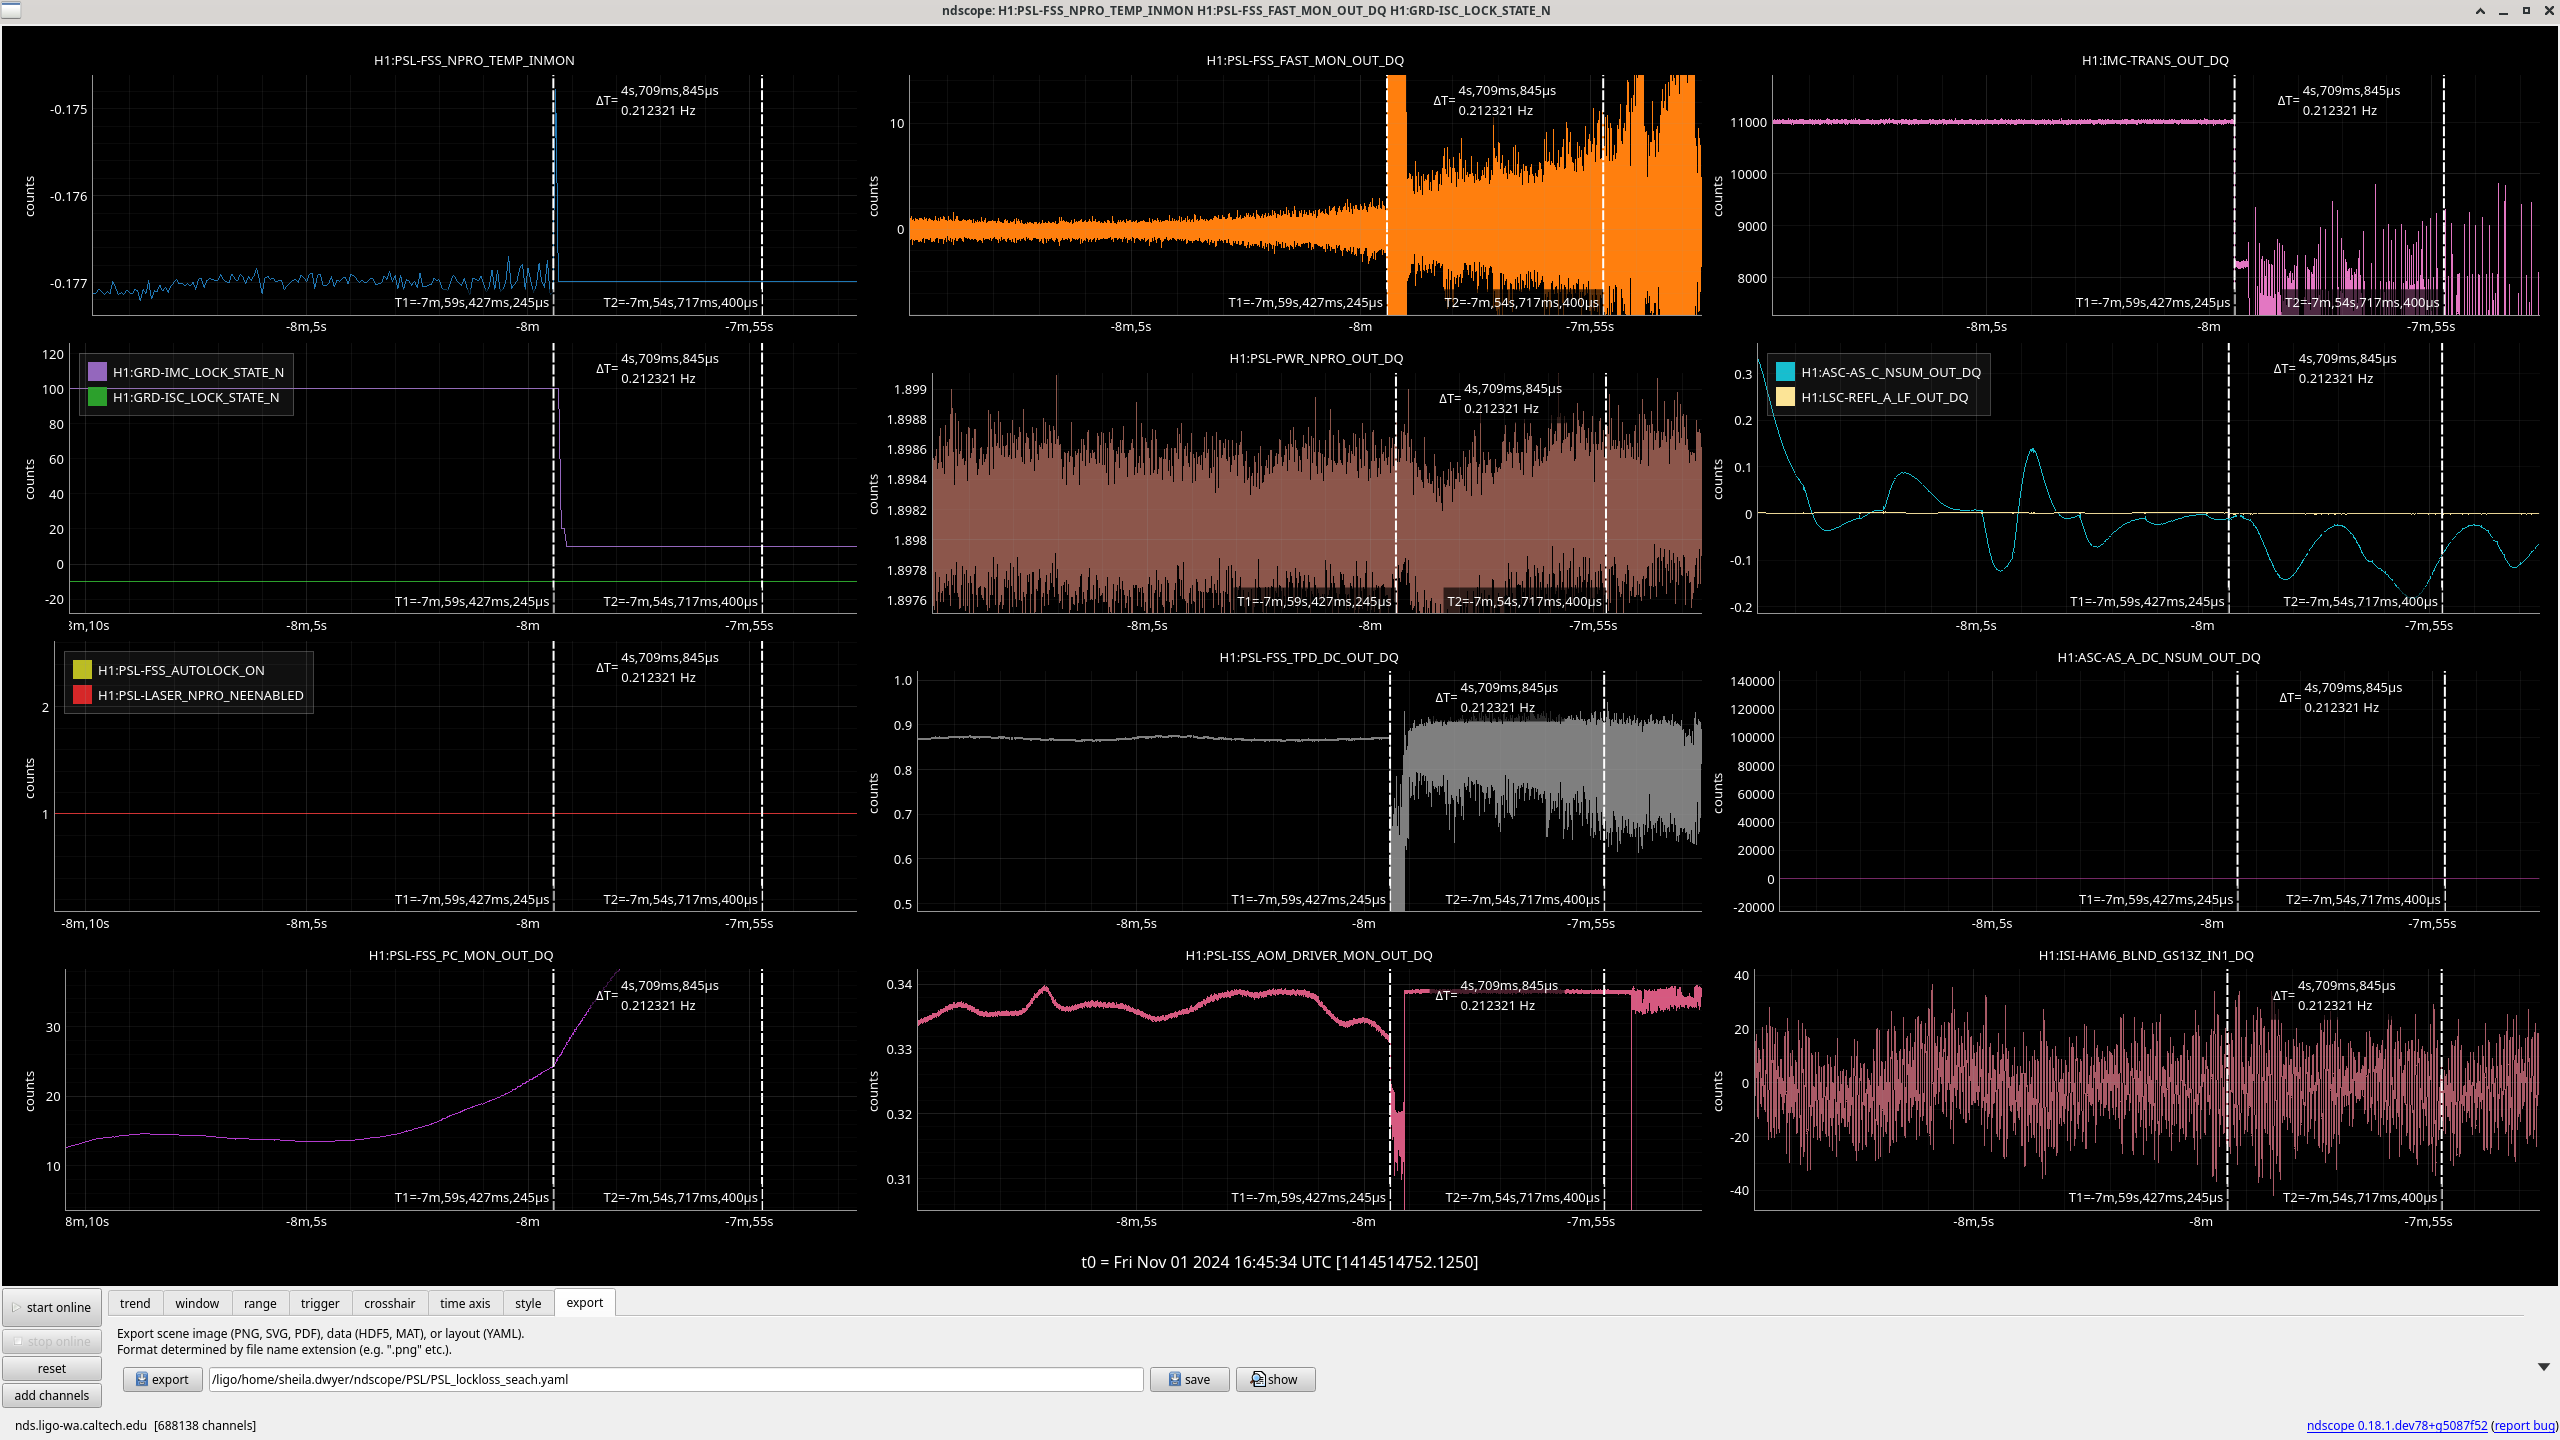
Task: Click the reset button
Action: tap(52, 1368)
